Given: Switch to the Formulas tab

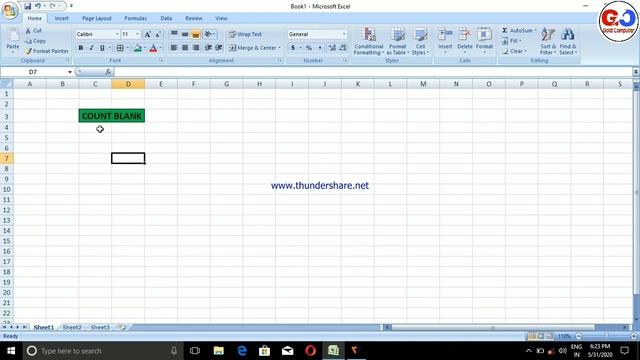Looking at the screenshot, I should click(x=136, y=18).
